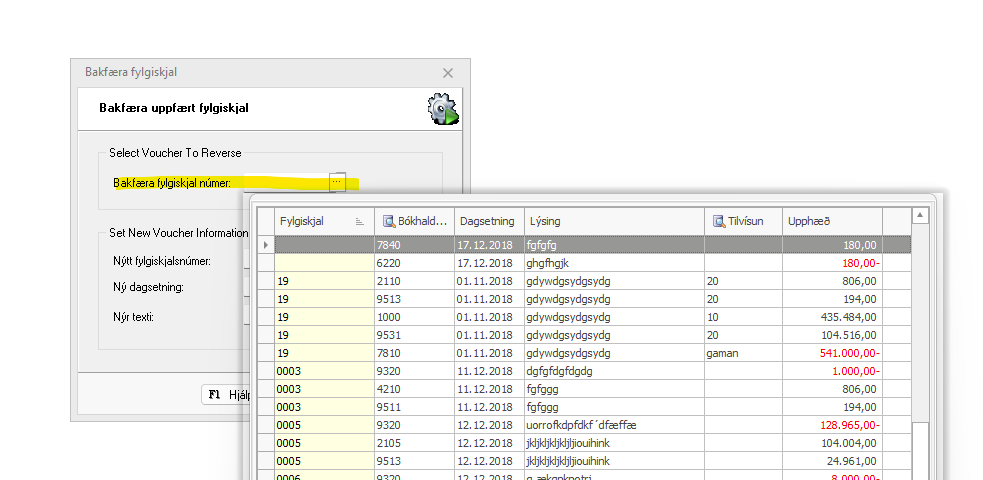
Task: Click the search icon in Bókhald column header
Action: point(389,221)
